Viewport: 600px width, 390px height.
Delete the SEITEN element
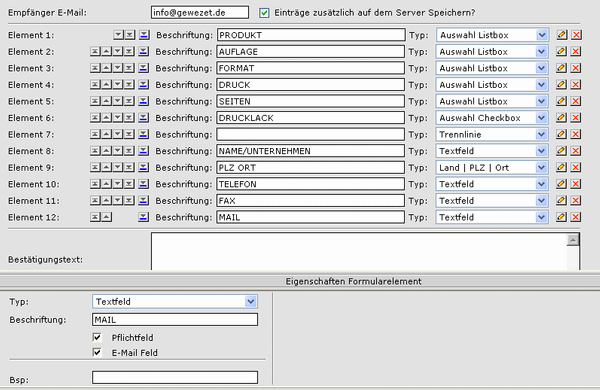576,101
